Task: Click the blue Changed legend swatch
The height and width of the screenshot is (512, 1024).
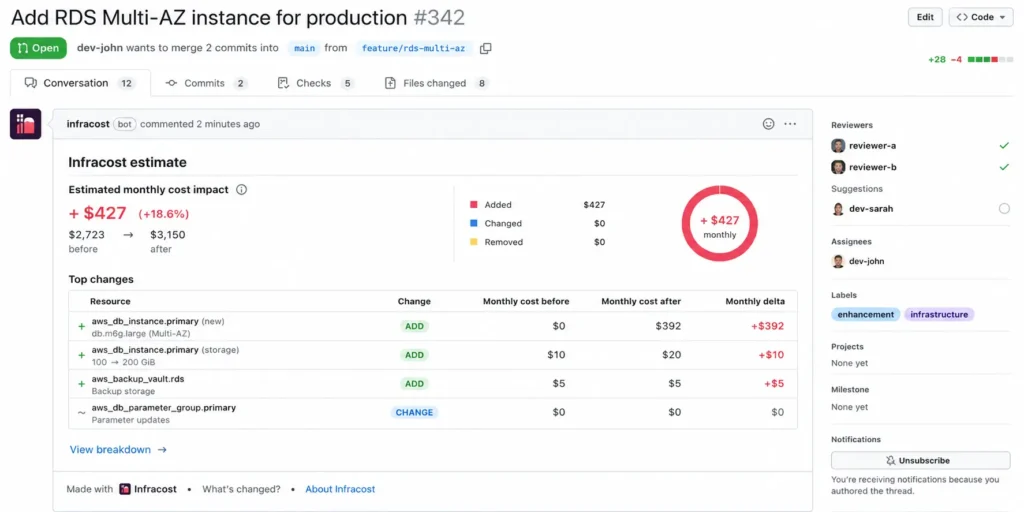Action: [473, 223]
